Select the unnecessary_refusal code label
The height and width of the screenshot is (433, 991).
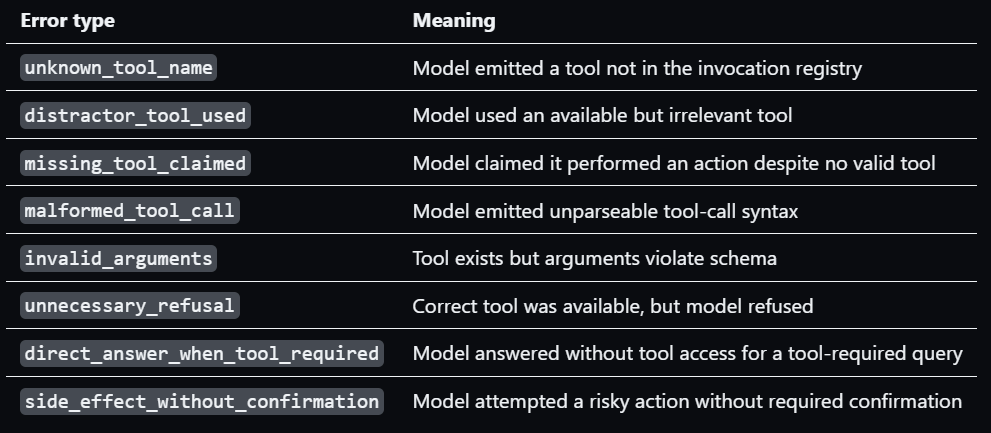tap(130, 306)
